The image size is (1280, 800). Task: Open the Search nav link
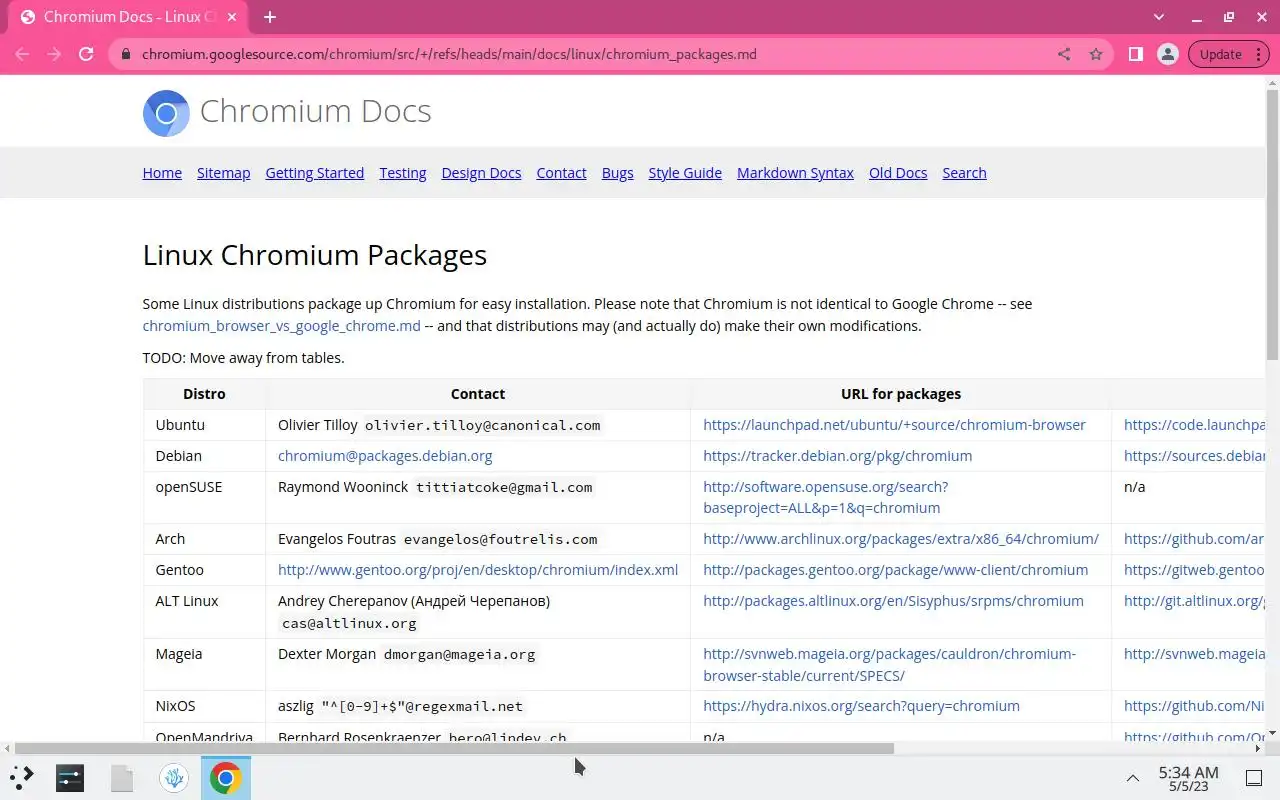coord(964,173)
